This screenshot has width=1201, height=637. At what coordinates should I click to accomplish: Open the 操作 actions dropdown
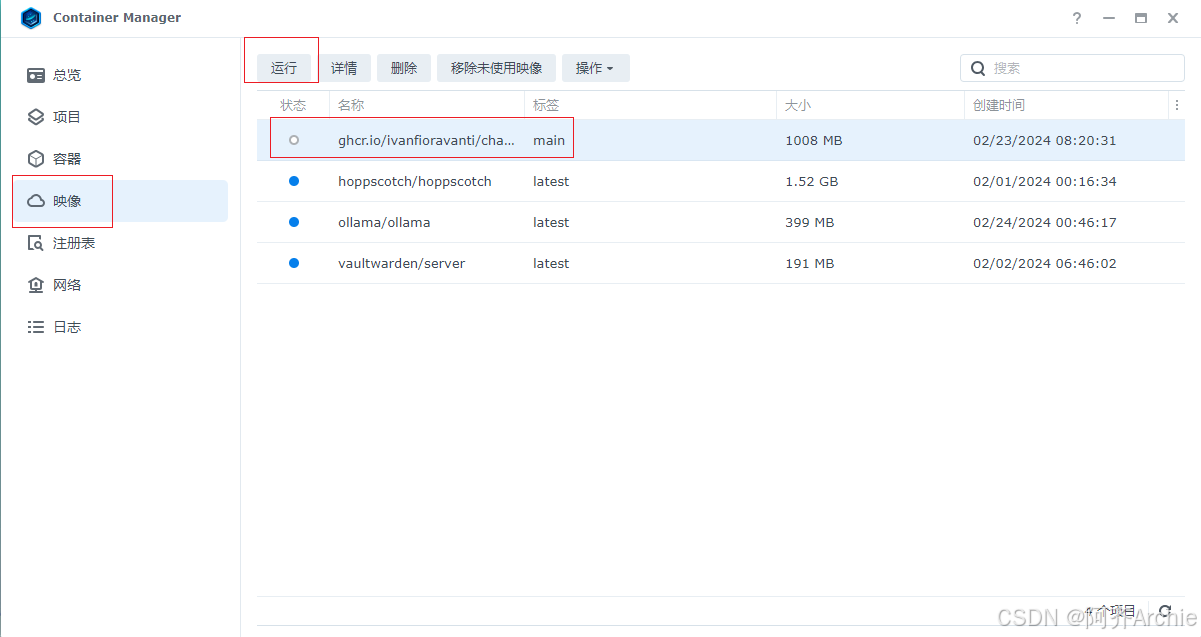(595, 67)
